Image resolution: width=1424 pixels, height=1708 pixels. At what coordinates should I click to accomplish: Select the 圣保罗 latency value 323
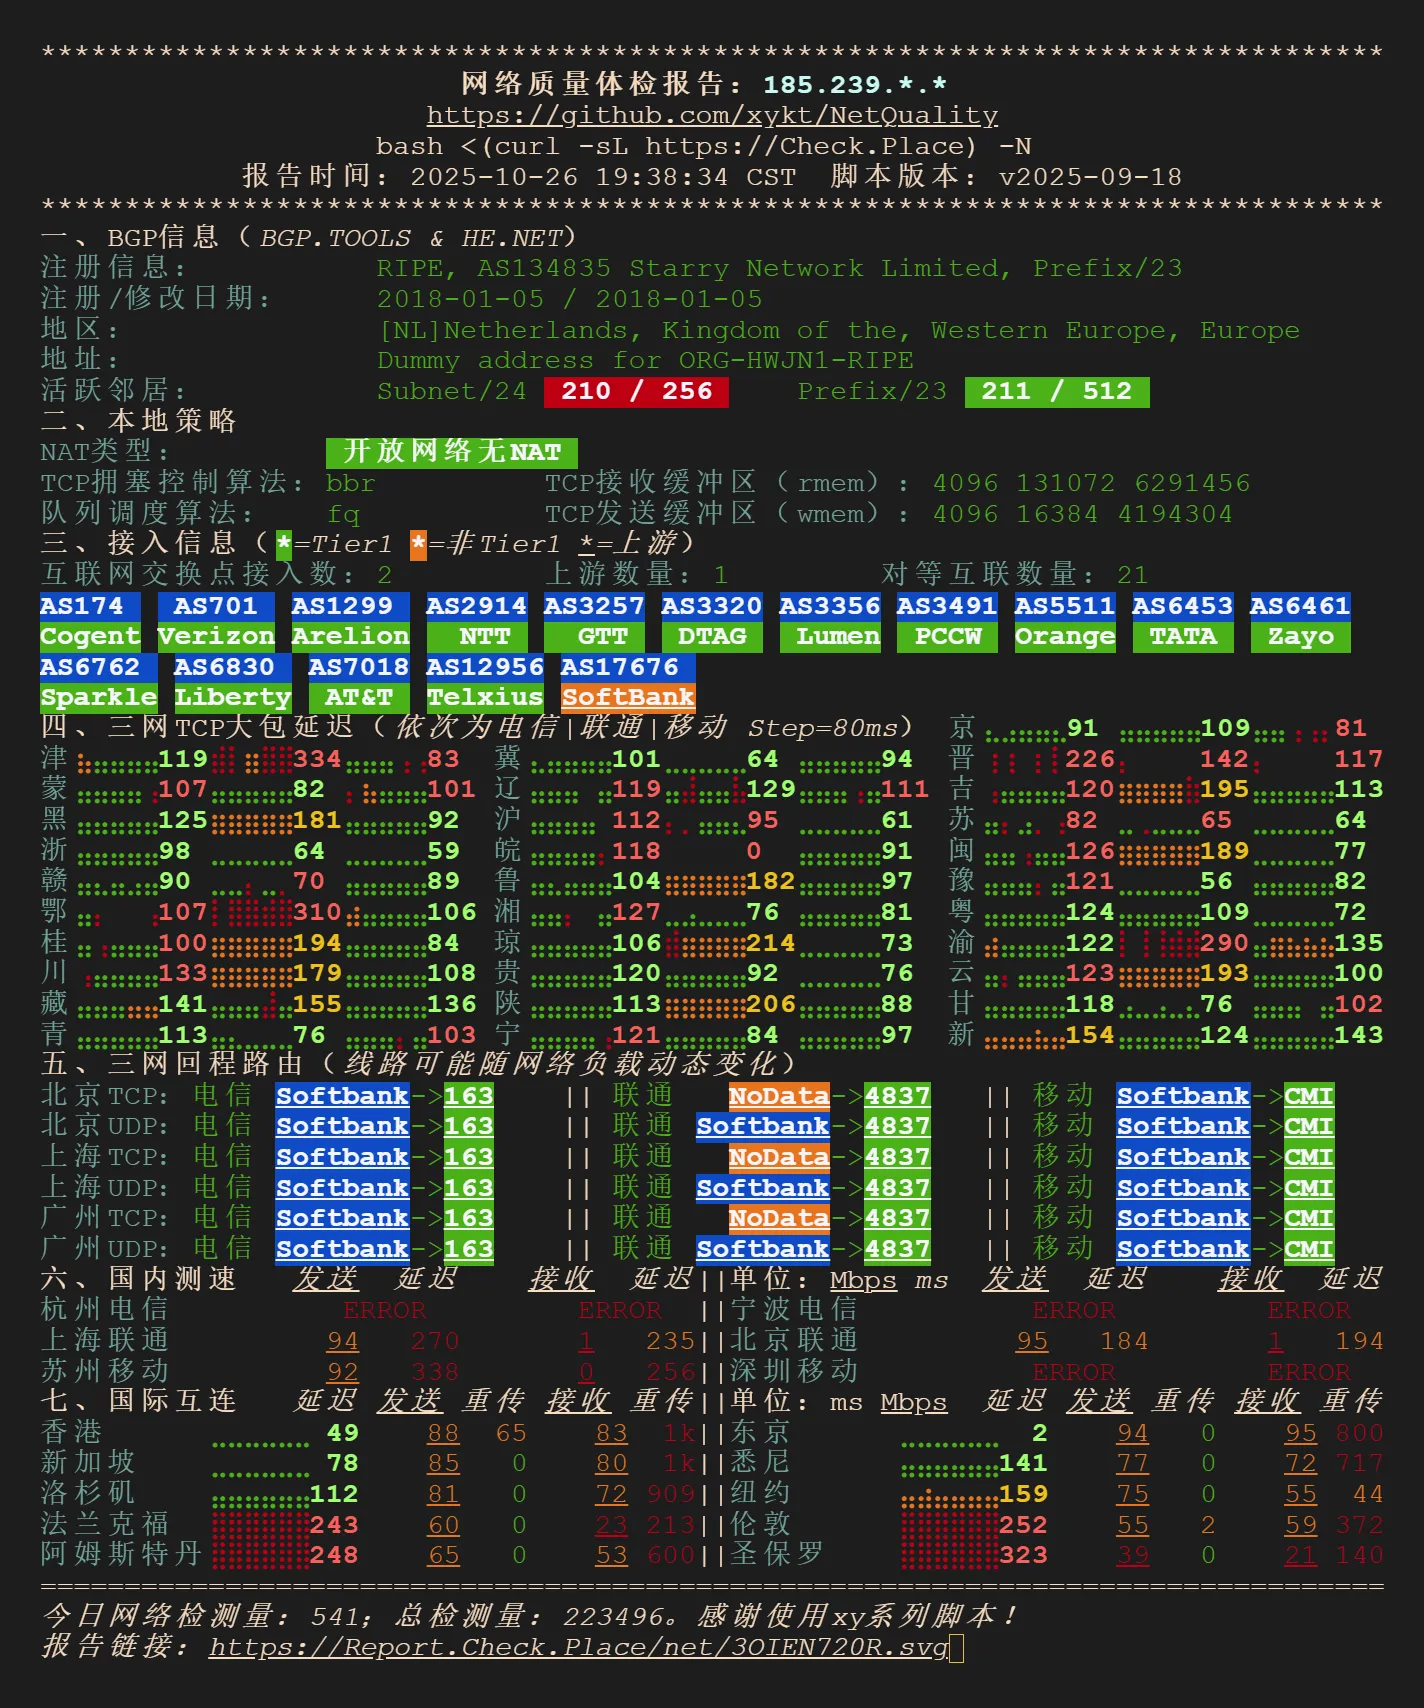point(1023,1555)
